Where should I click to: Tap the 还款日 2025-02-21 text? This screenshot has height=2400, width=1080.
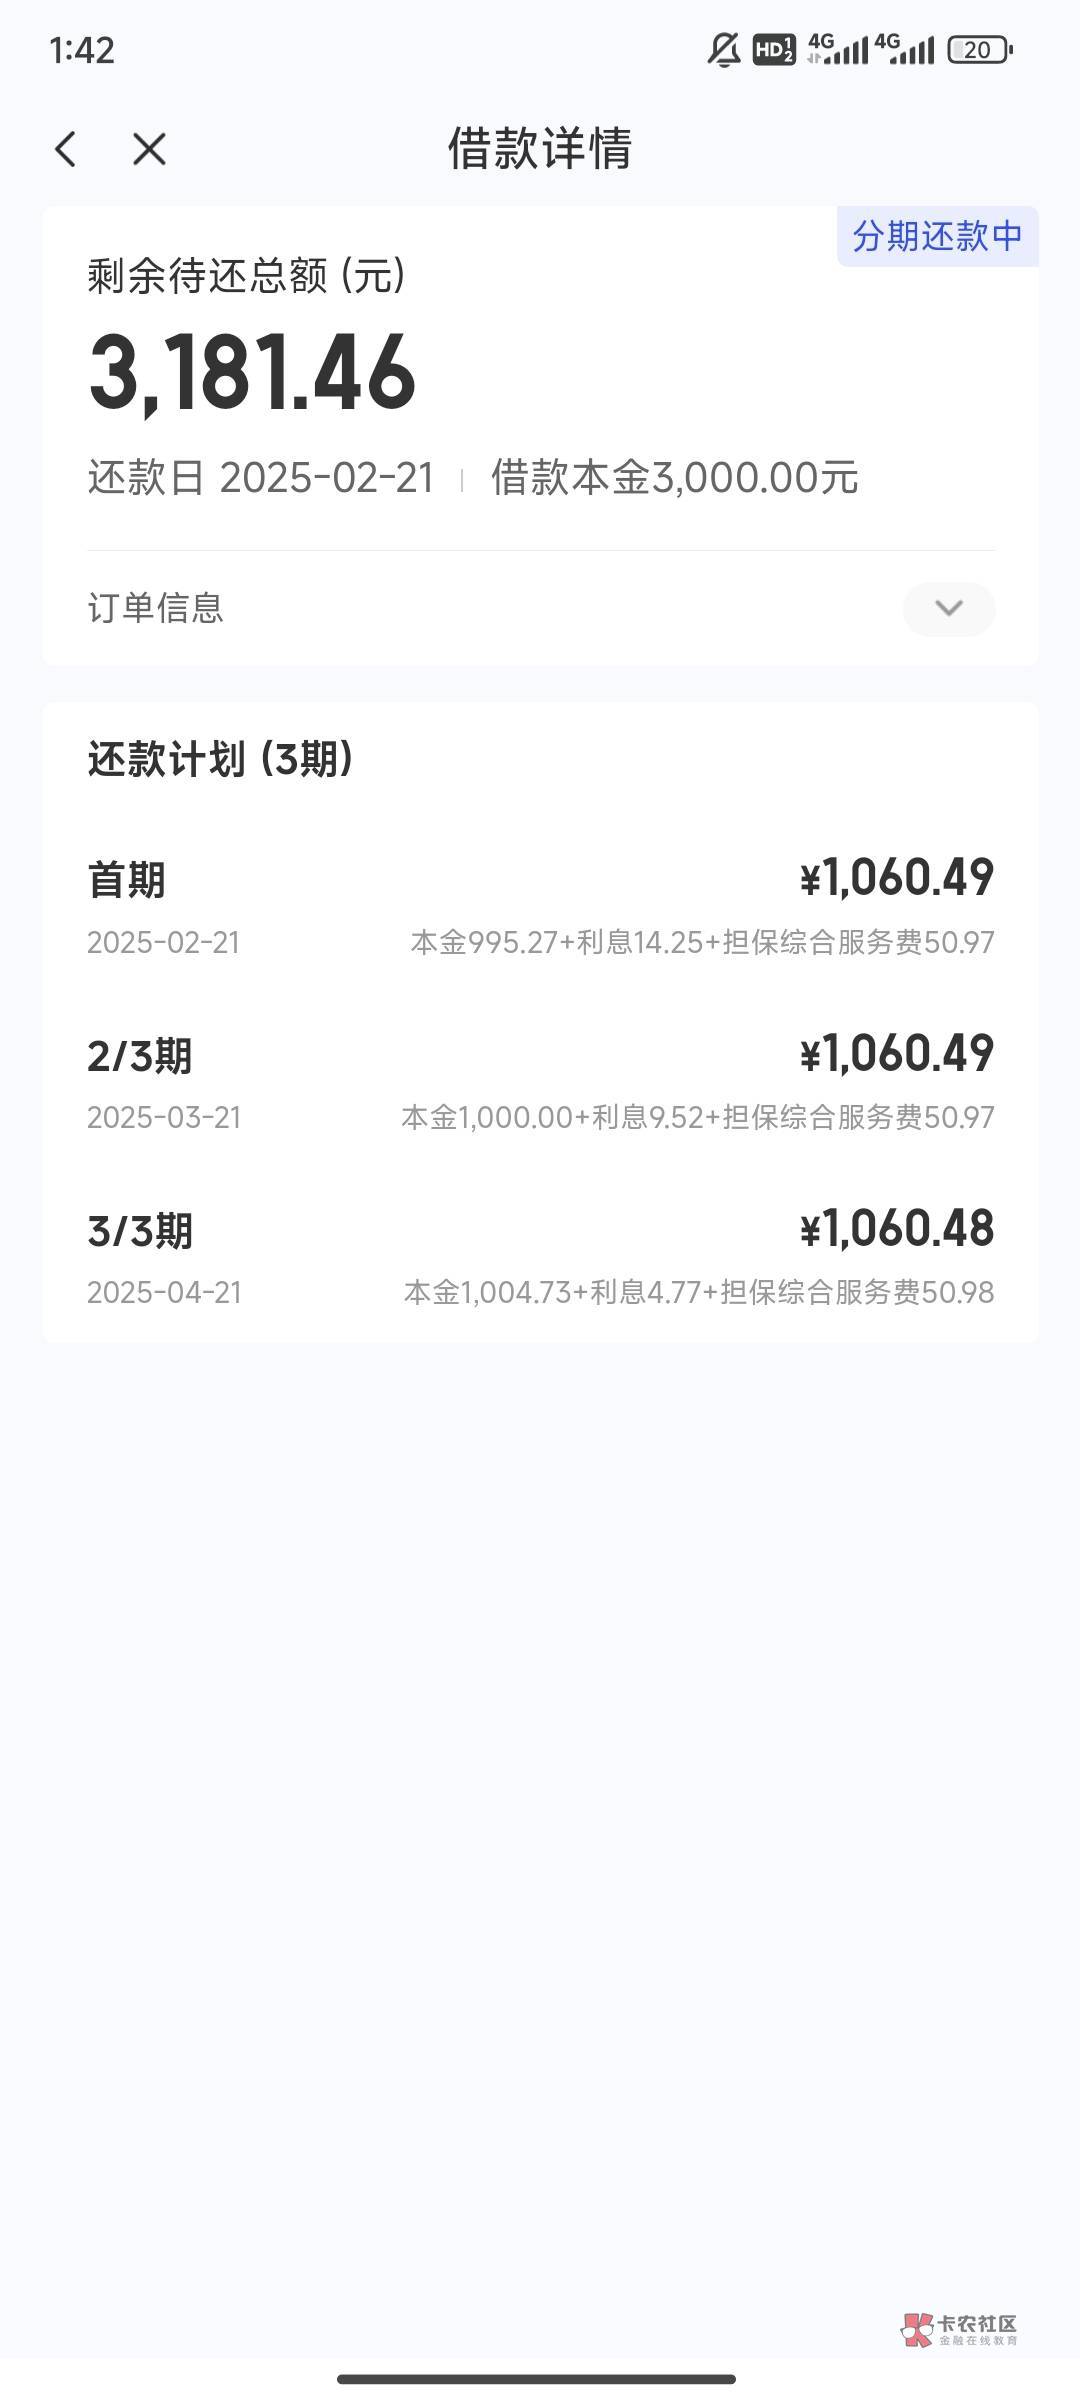click(261, 478)
